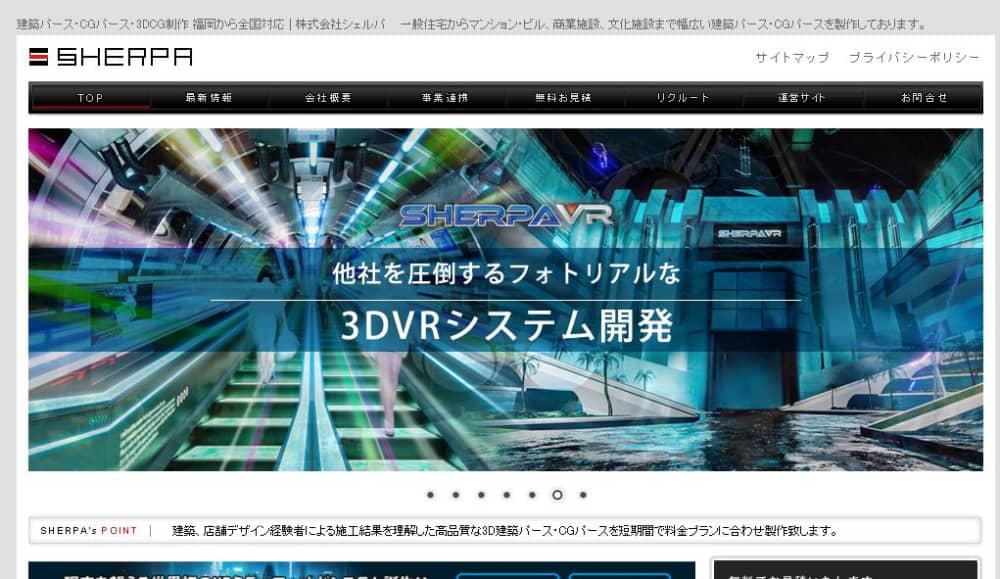Open the サイトマップ link

coord(792,57)
